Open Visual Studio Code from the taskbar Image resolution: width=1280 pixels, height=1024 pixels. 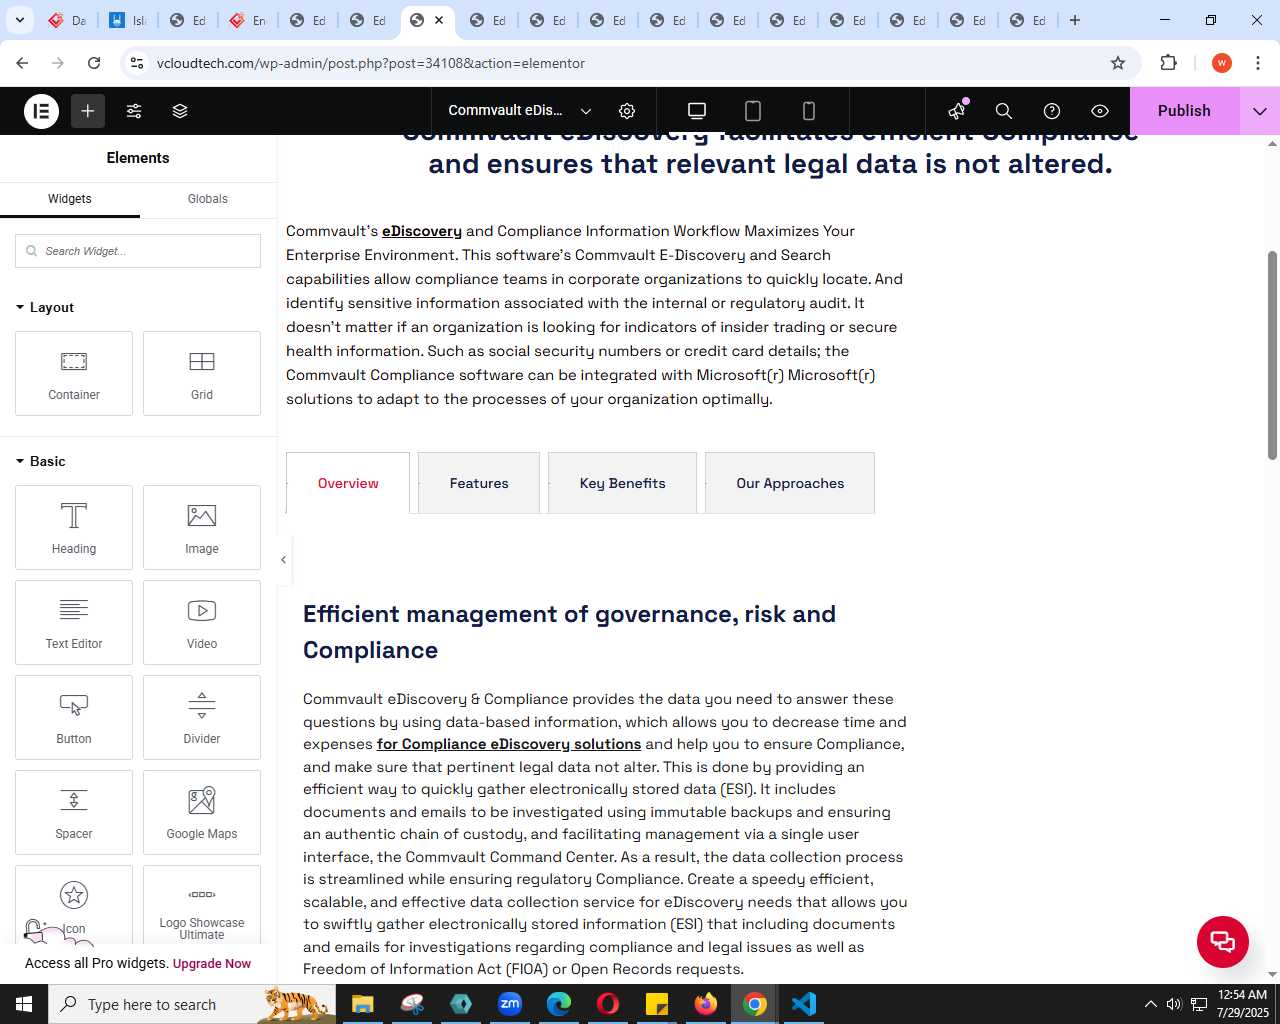click(x=804, y=1004)
